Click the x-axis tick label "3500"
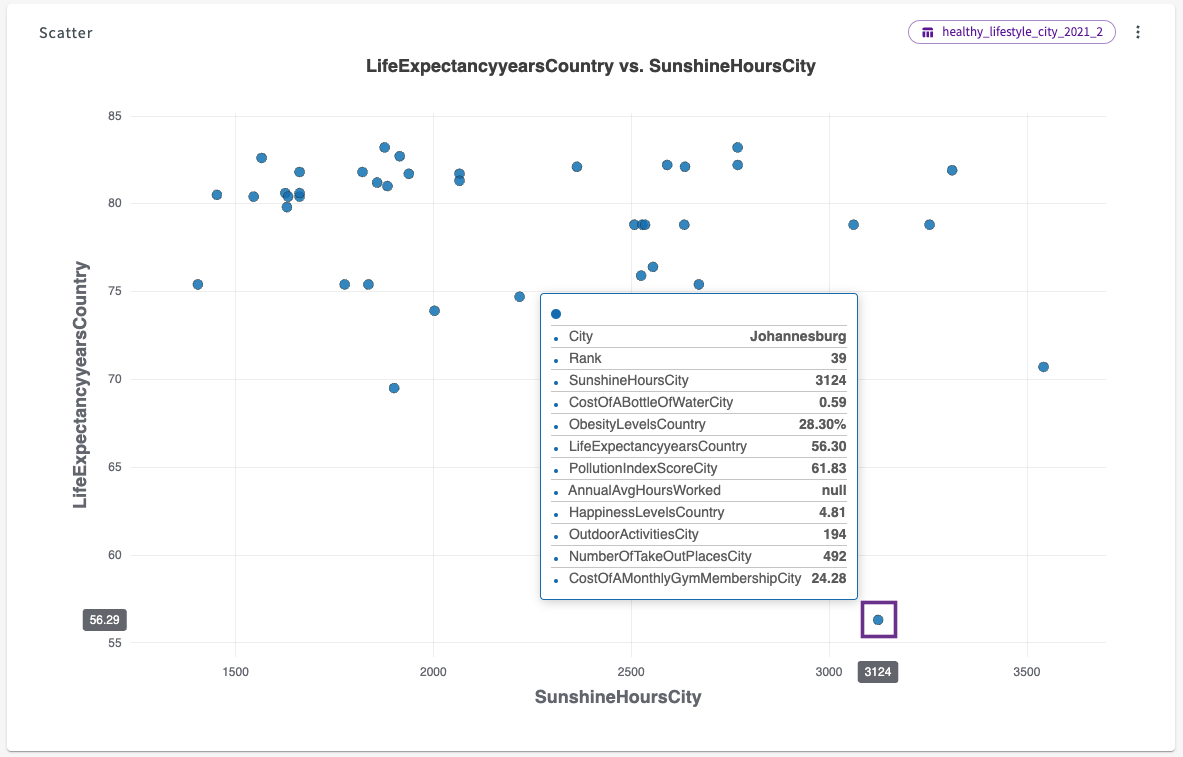 pyautogui.click(x=1027, y=672)
